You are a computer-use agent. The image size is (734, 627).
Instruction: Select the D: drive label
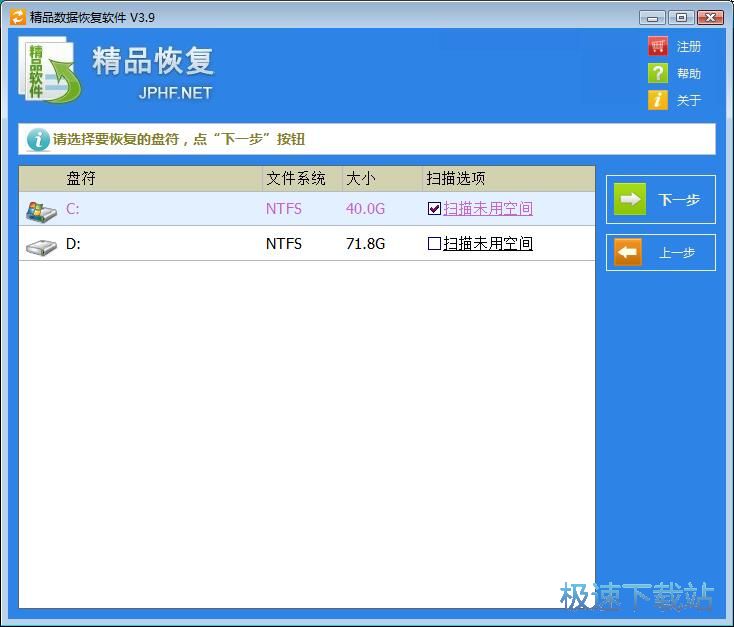coord(73,243)
